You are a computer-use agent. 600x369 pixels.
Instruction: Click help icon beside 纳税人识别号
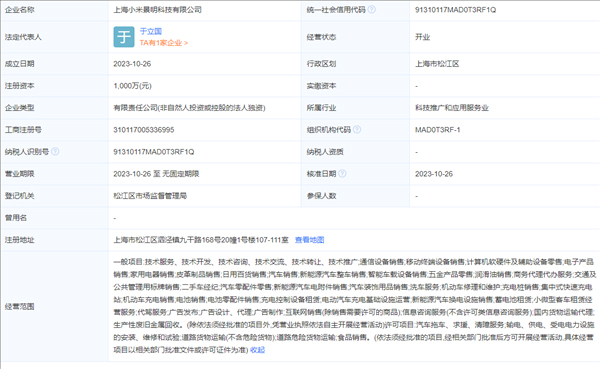[x=55, y=152]
